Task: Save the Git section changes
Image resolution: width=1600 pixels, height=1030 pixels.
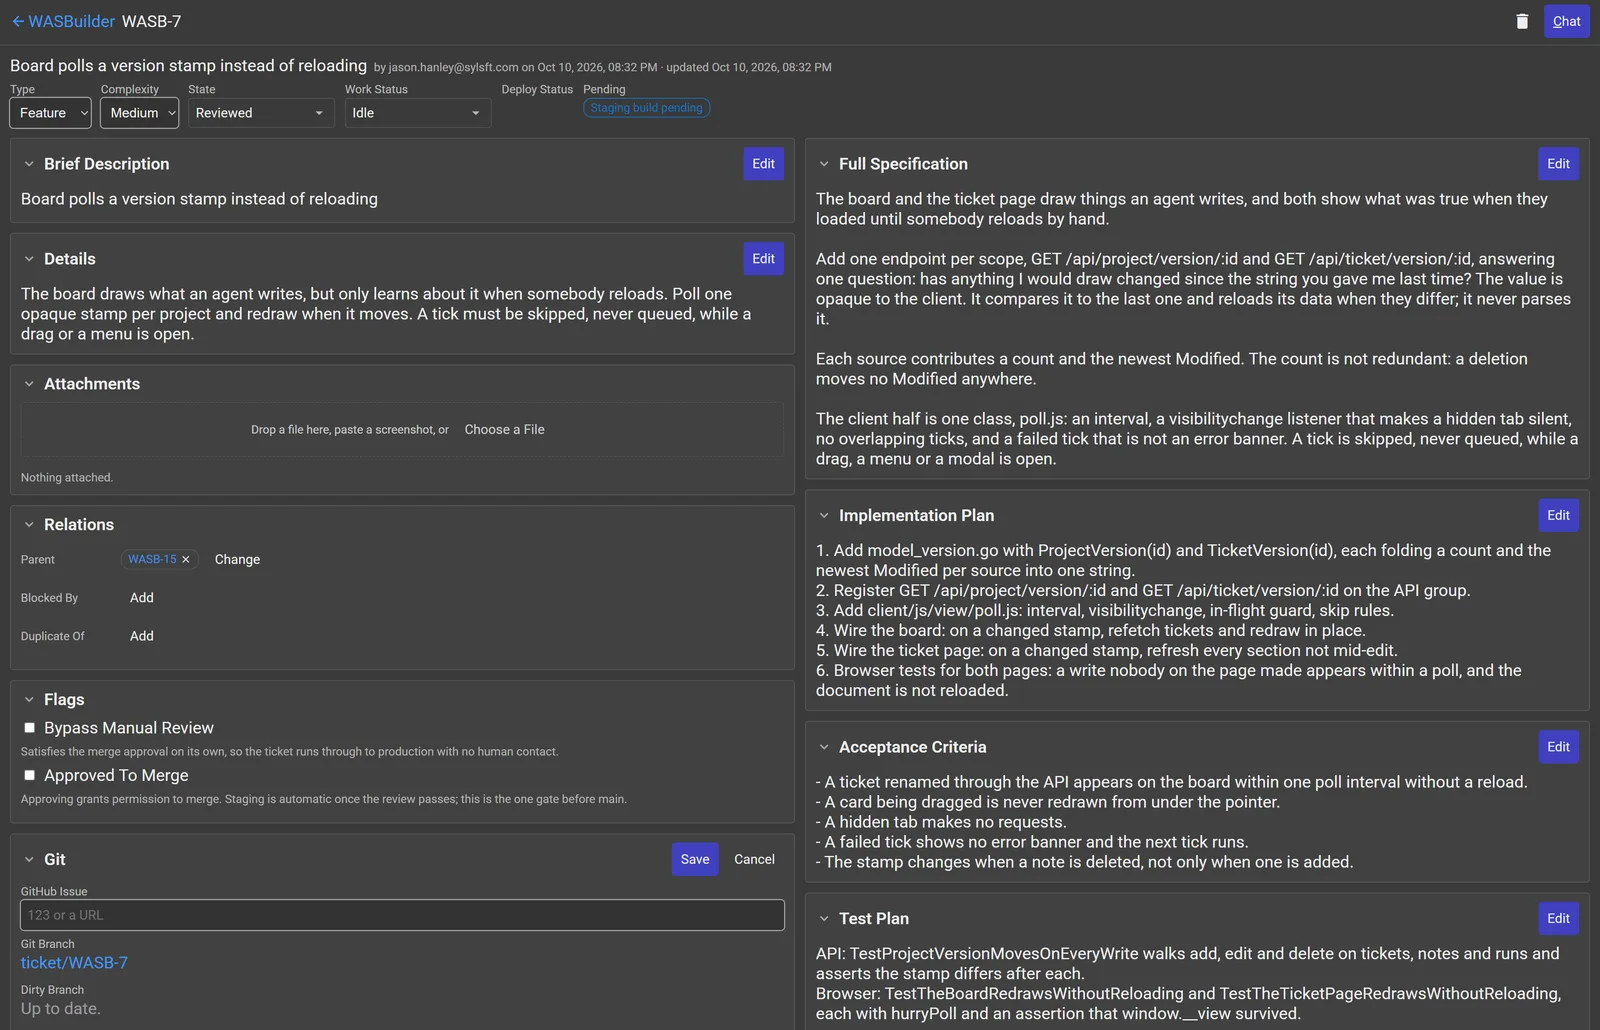Action: coord(695,860)
